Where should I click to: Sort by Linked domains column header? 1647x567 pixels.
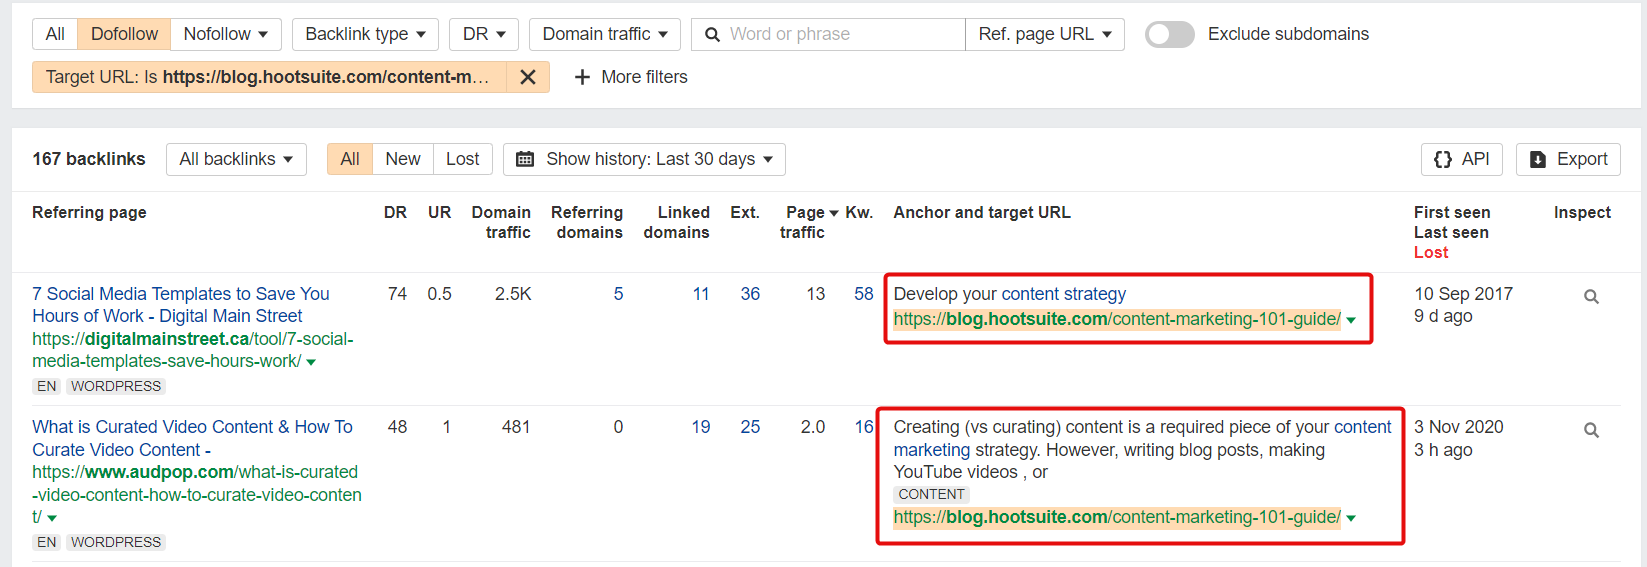click(x=676, y=222)
